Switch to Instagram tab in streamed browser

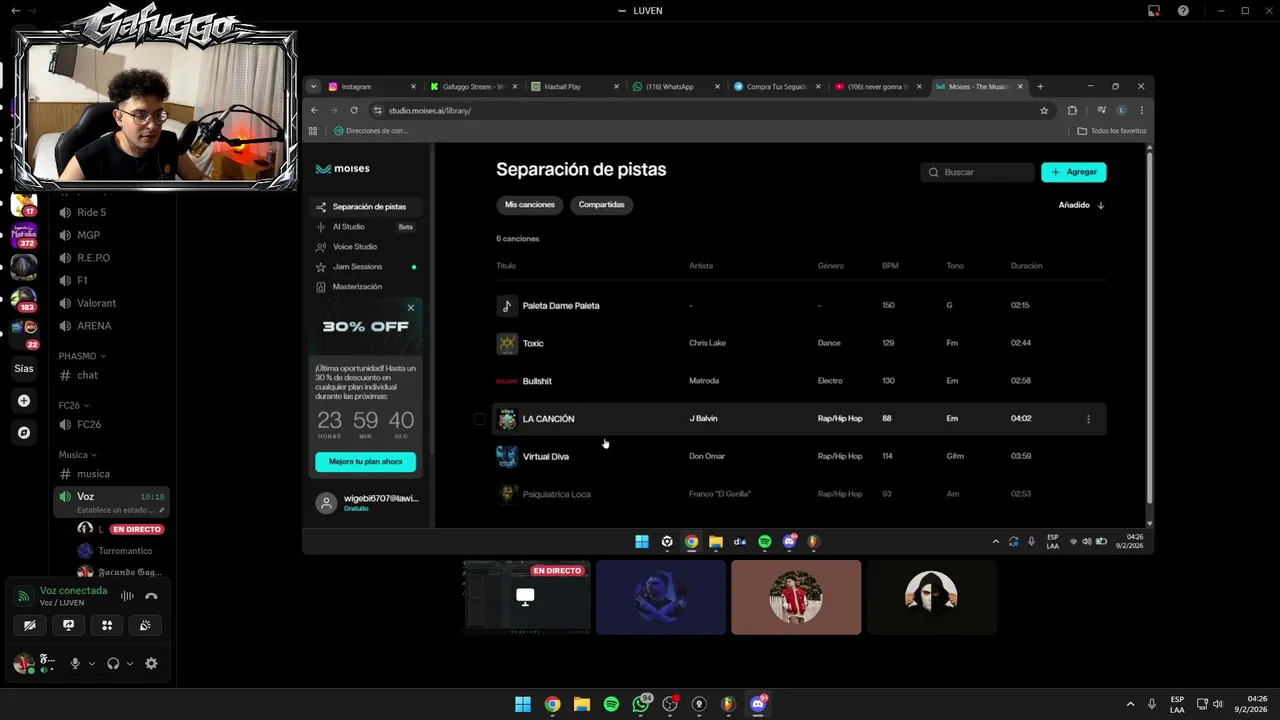tap(371, 87)
